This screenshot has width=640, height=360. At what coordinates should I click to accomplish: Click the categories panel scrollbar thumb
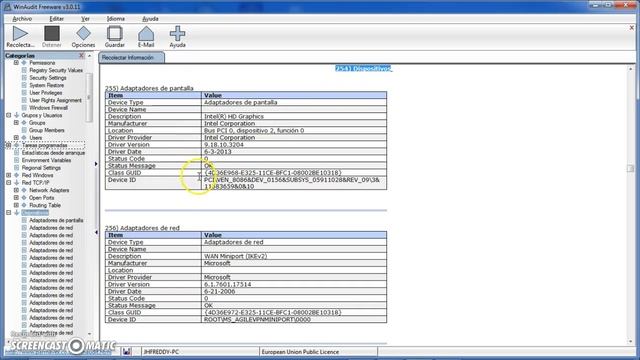[x=89, y=98]
